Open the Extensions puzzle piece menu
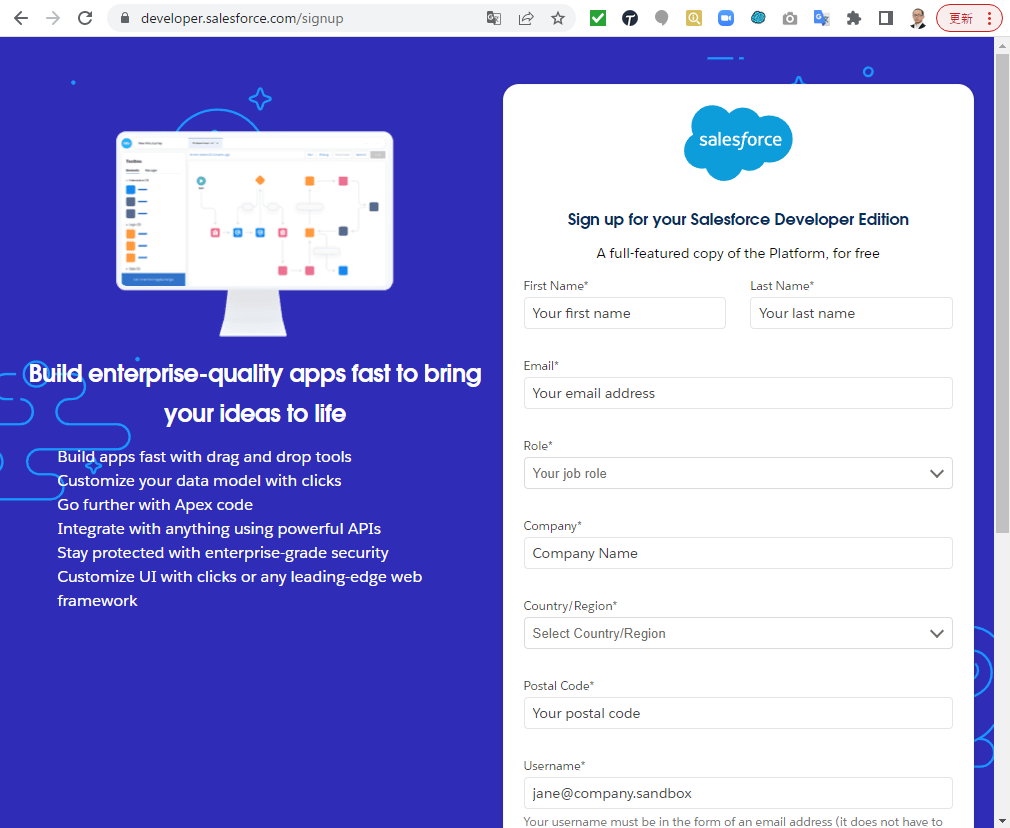Viewport: 1010px width, 828px height. click(x=853, y=18)
